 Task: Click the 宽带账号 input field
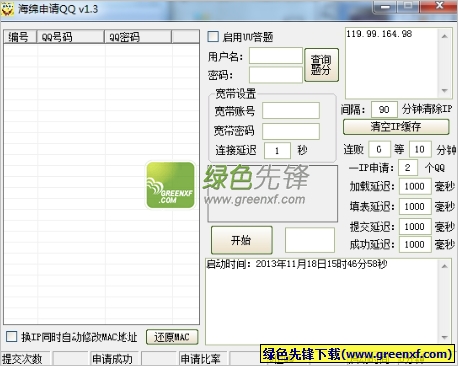[291, 111]
